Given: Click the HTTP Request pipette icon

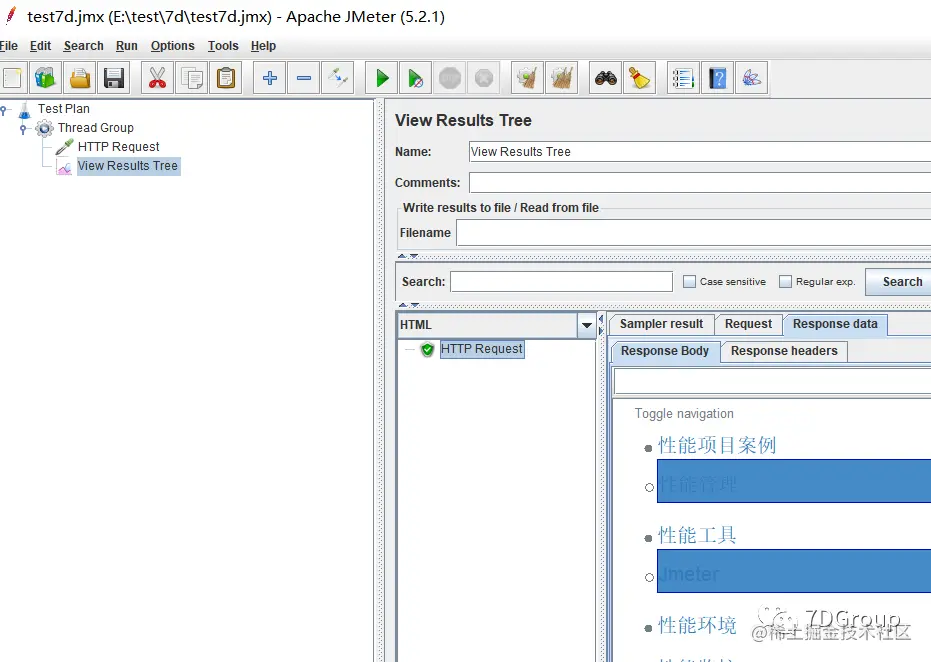Looking at the screenshot, I should pos(64,147).
